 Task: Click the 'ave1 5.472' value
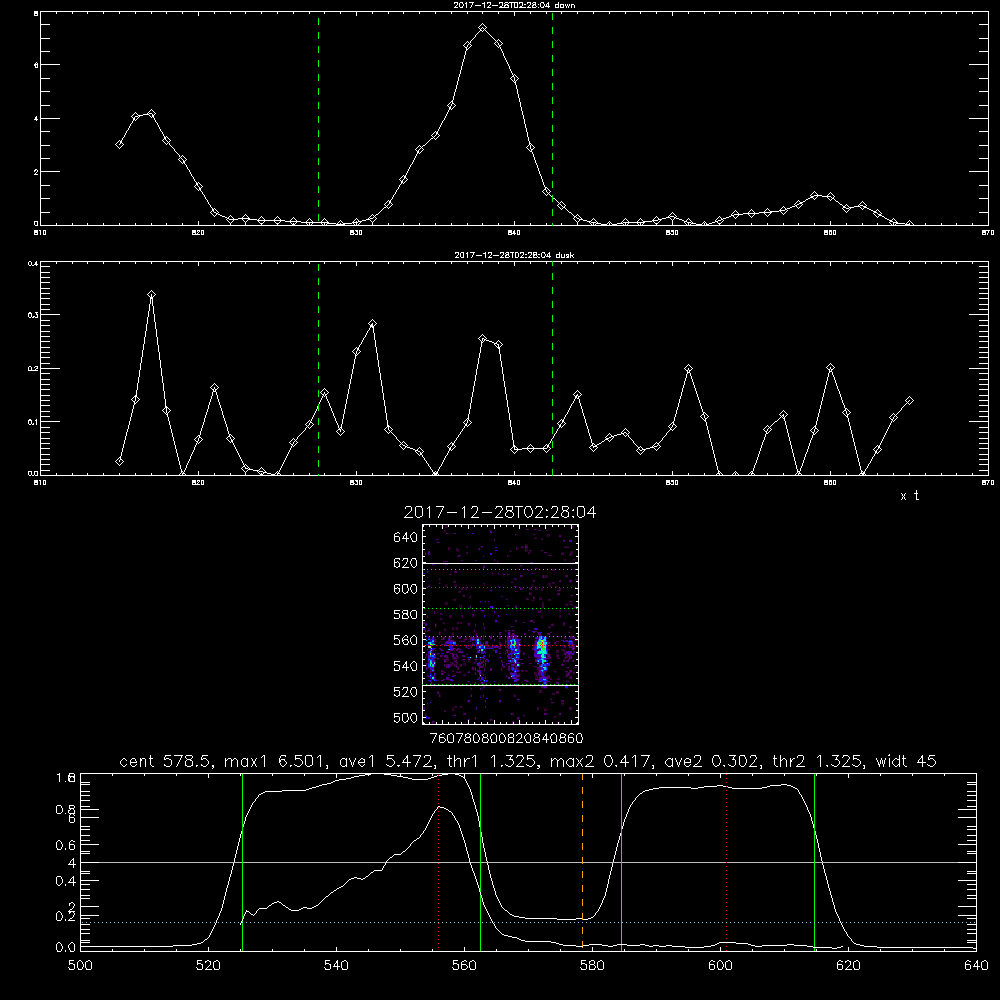[383, 761]
